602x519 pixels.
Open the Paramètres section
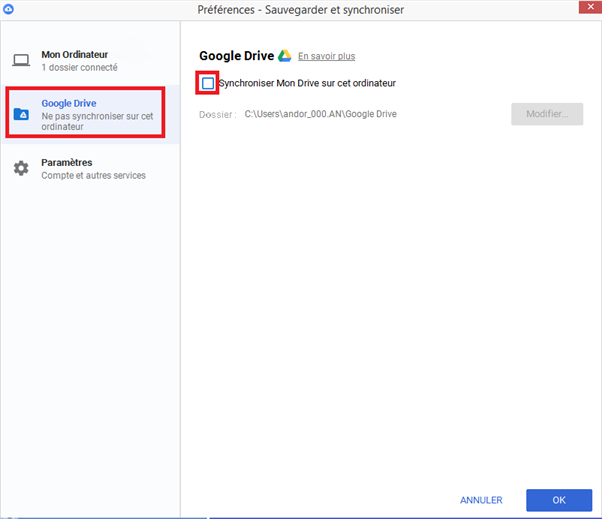coord(90,169)
